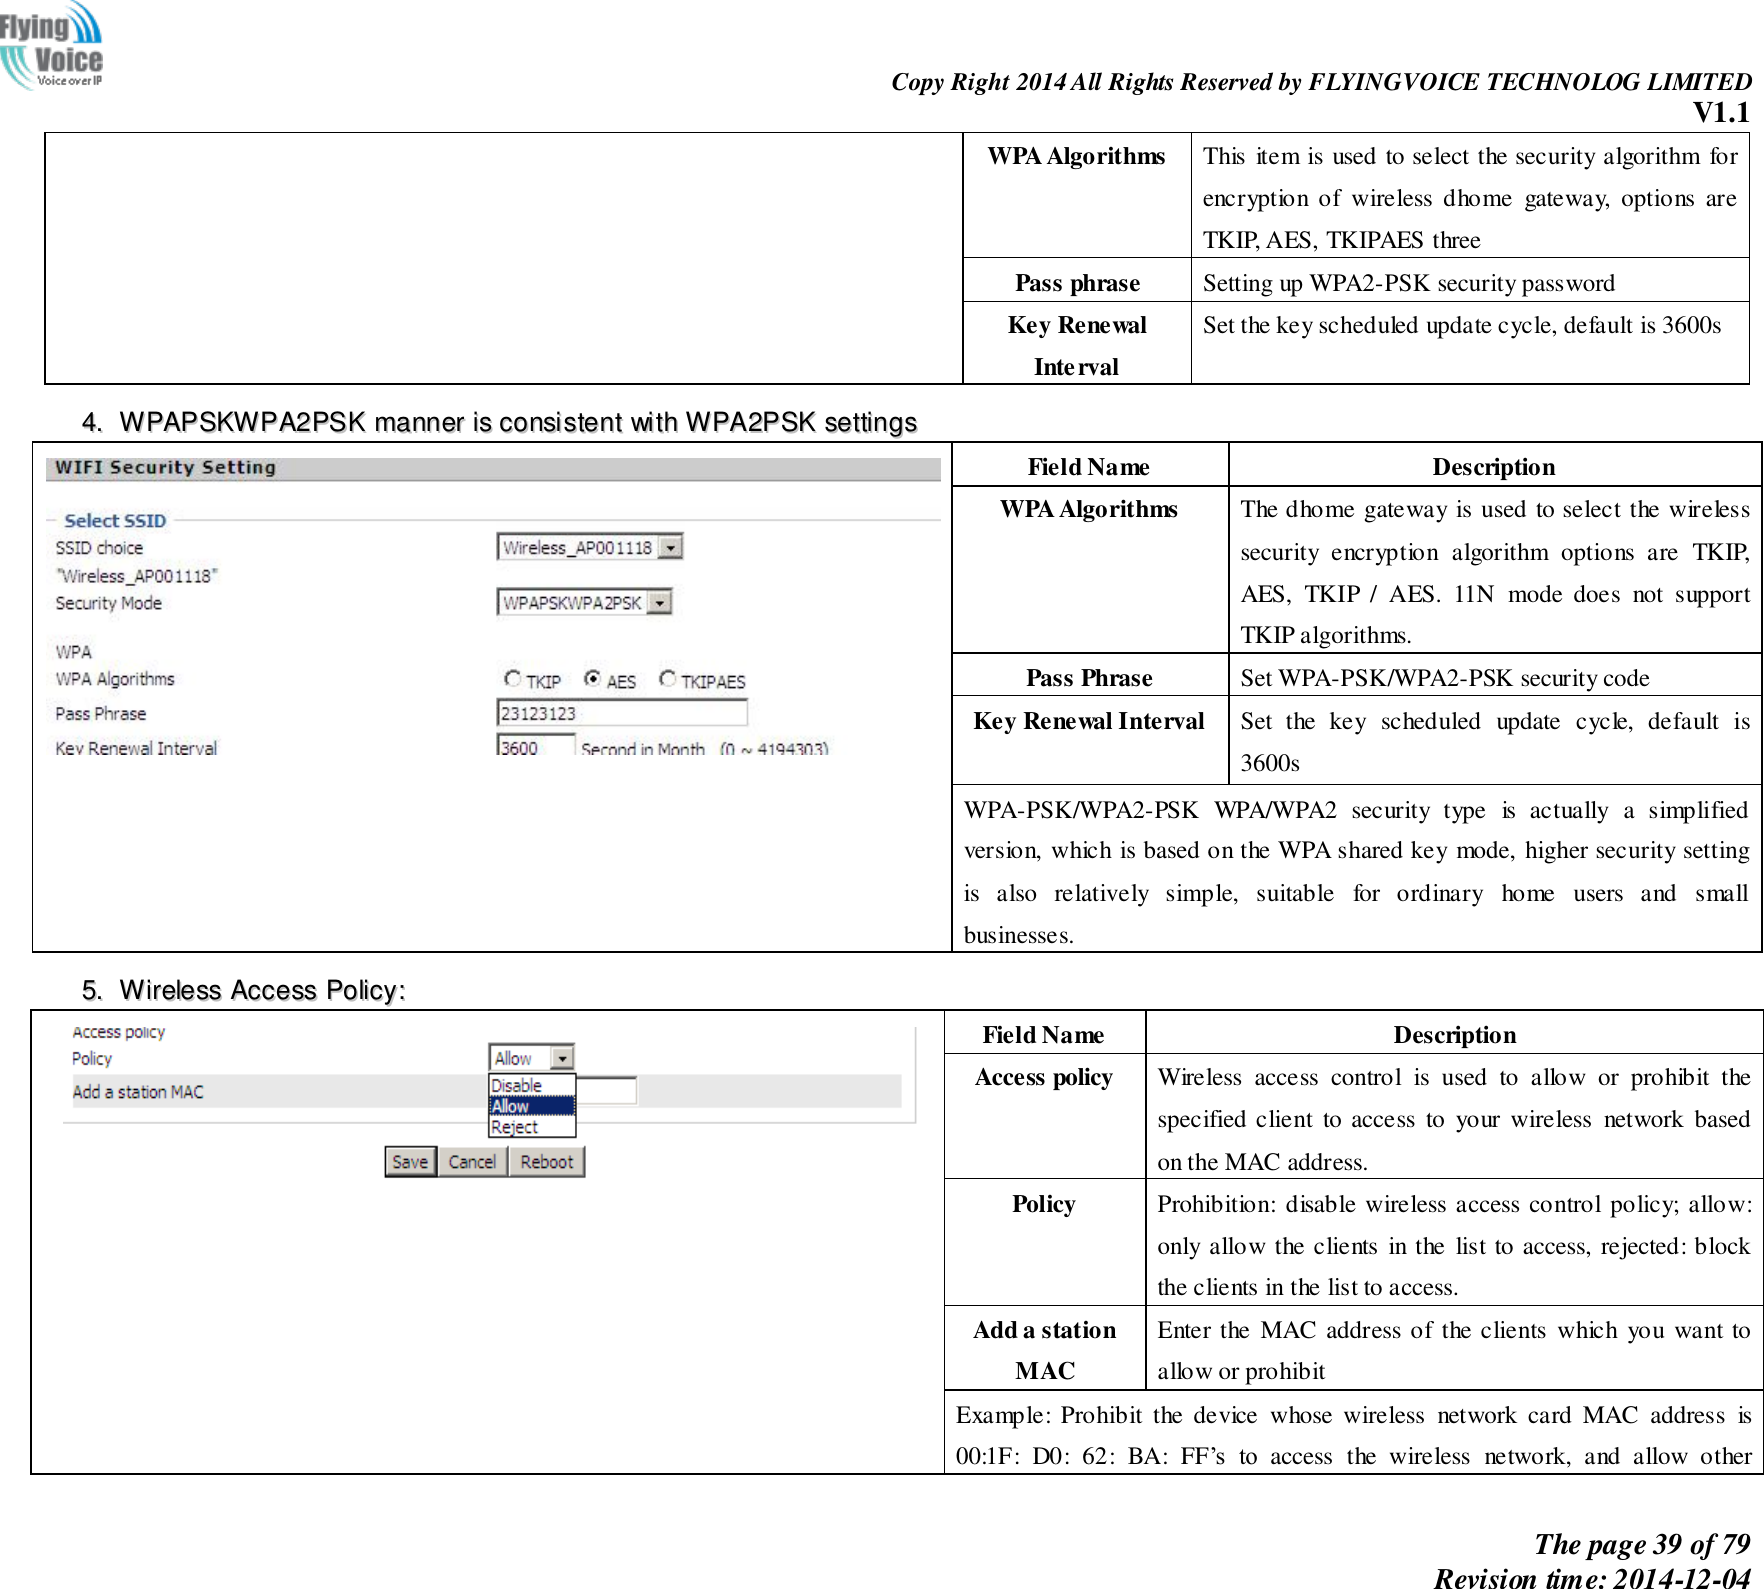Click the 'V1.1' version text
The height and width of the screenshot is (1589, 1764).
[x=1720, y=113]
